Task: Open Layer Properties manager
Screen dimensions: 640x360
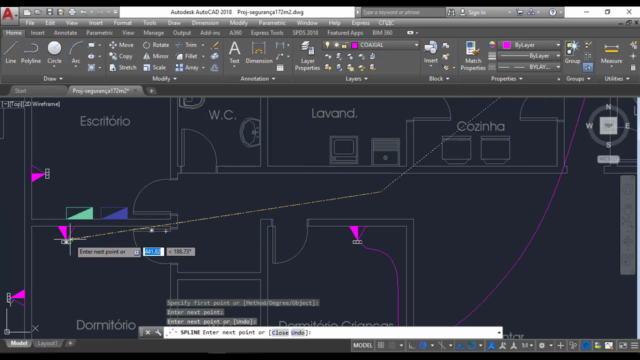Action: (307, 56)
